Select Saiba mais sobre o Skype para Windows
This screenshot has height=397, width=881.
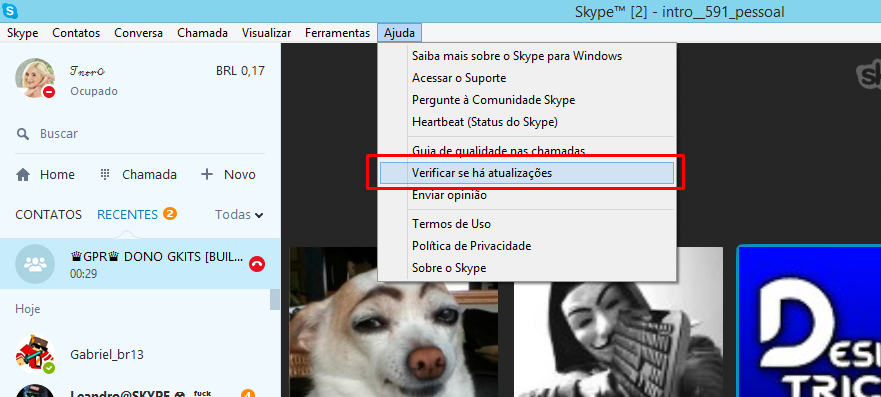click(517, 56)
